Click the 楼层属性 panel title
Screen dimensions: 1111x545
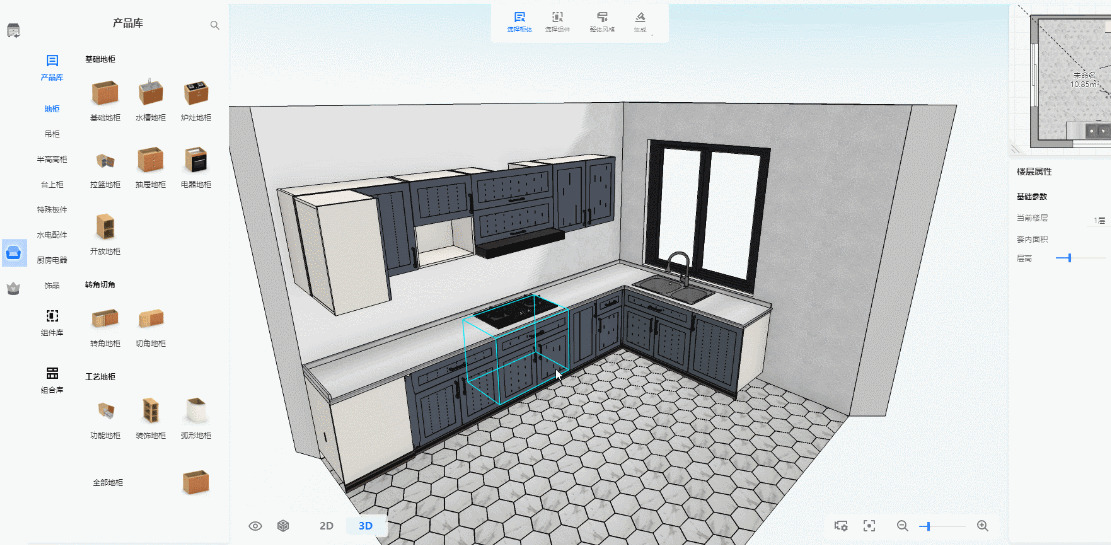pyautogui.click(x=1034, y=172)
